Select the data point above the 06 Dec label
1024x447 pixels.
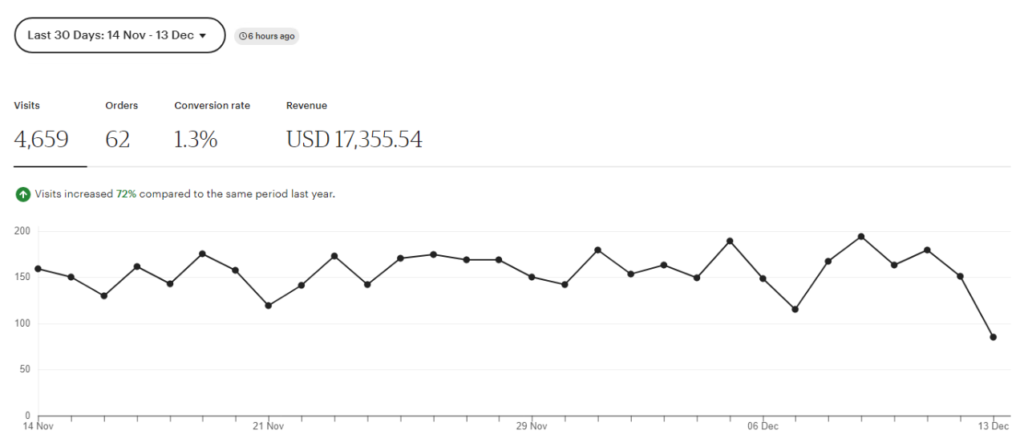click(762, 278)
